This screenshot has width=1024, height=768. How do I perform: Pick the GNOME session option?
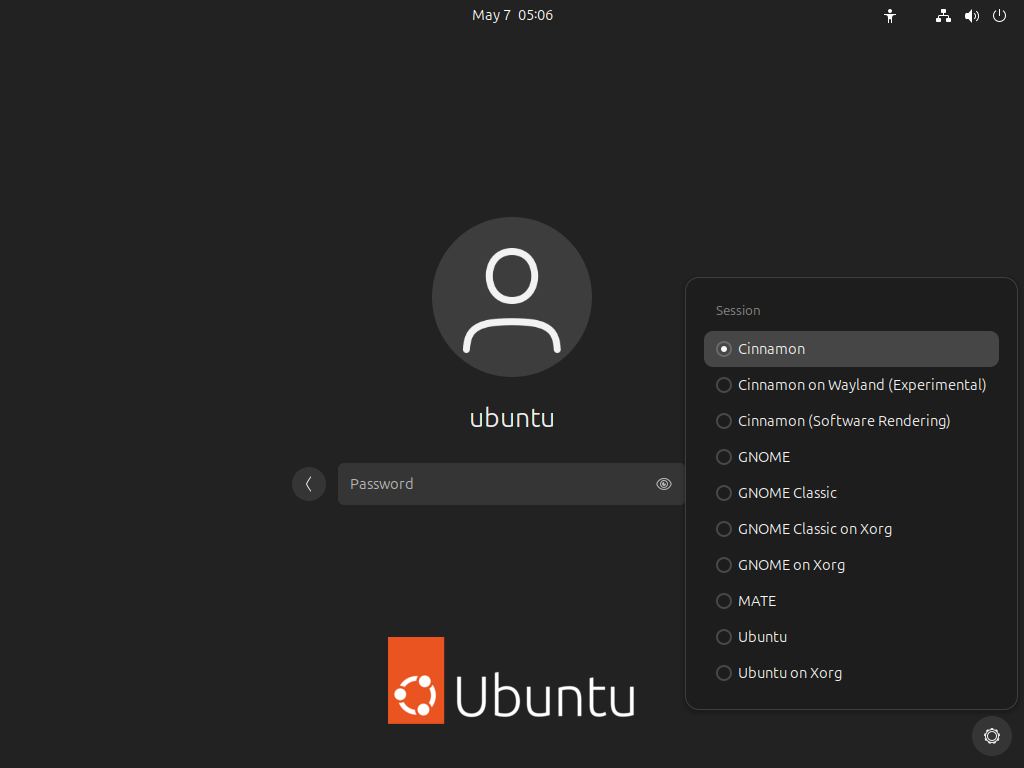point(851,456)
